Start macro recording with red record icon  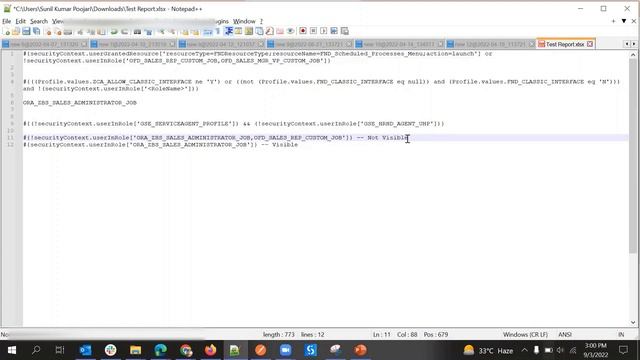303,31
